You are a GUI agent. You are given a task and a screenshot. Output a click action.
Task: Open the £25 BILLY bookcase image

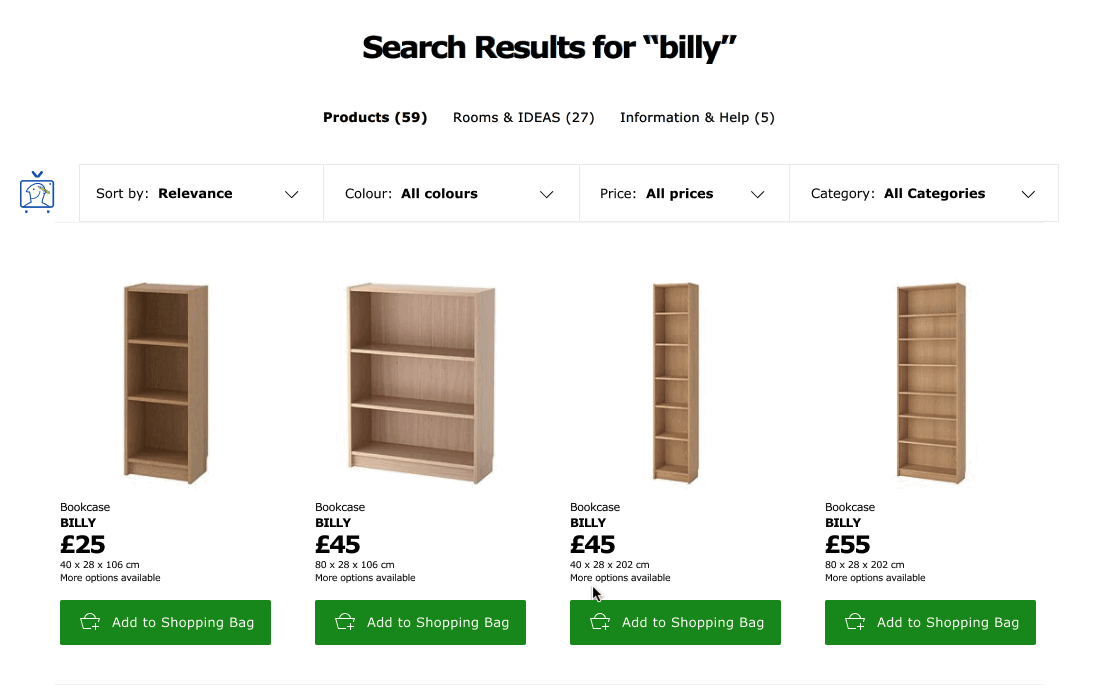pyautogui.click(x=165, y=382)
